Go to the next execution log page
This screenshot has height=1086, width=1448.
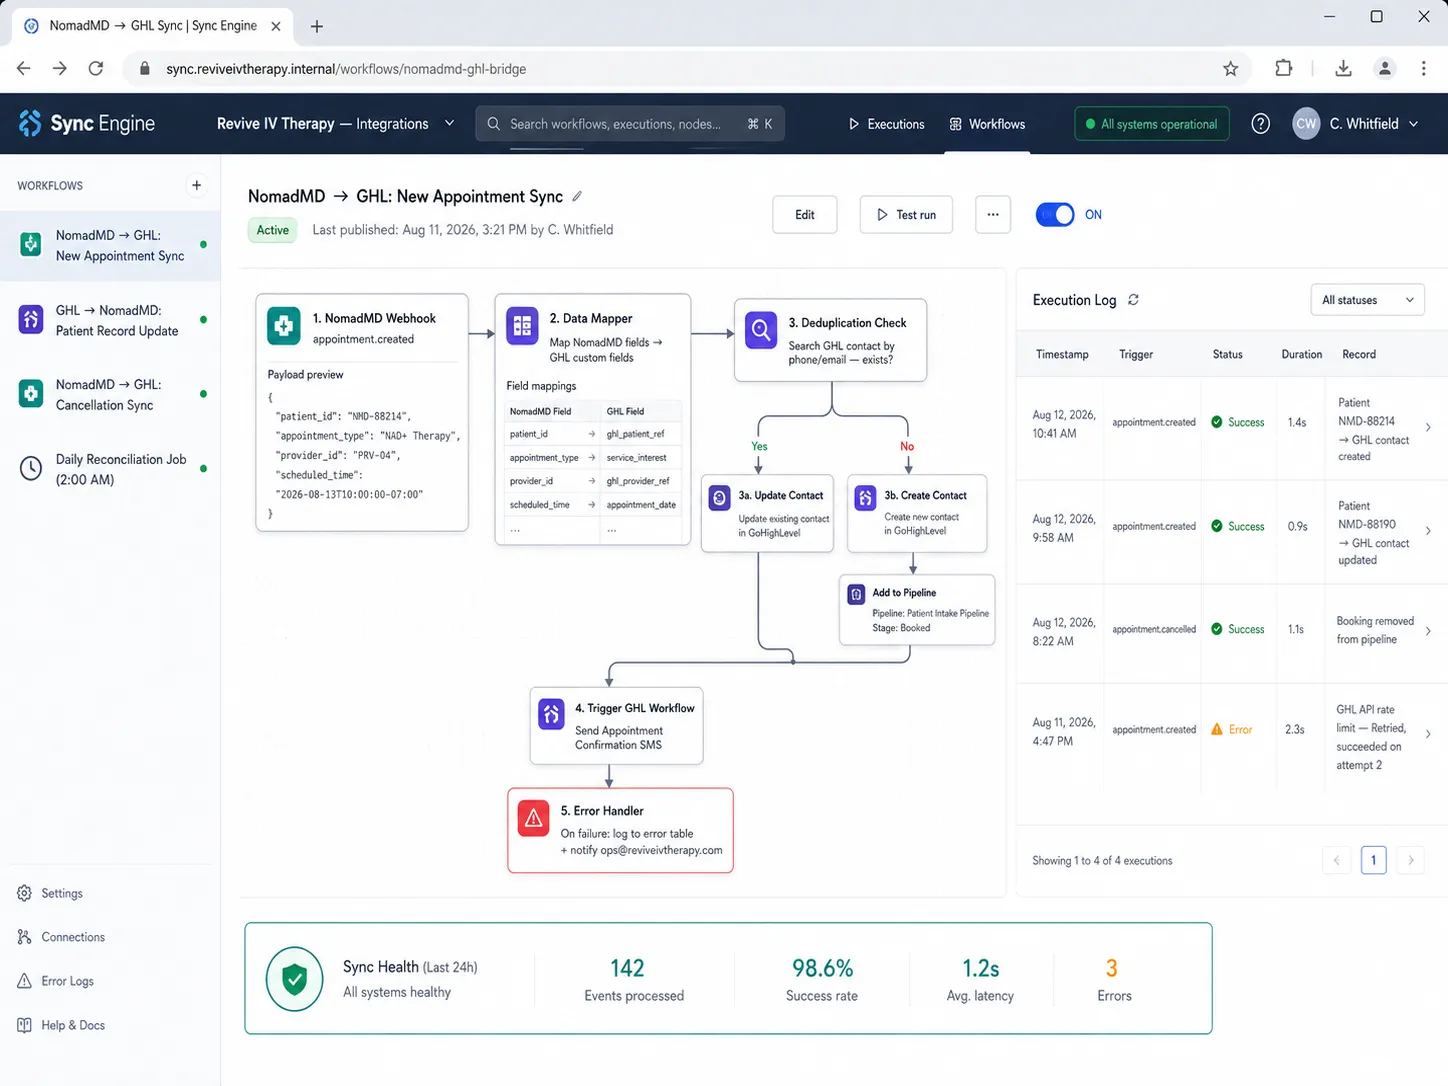coord(1411,860)
